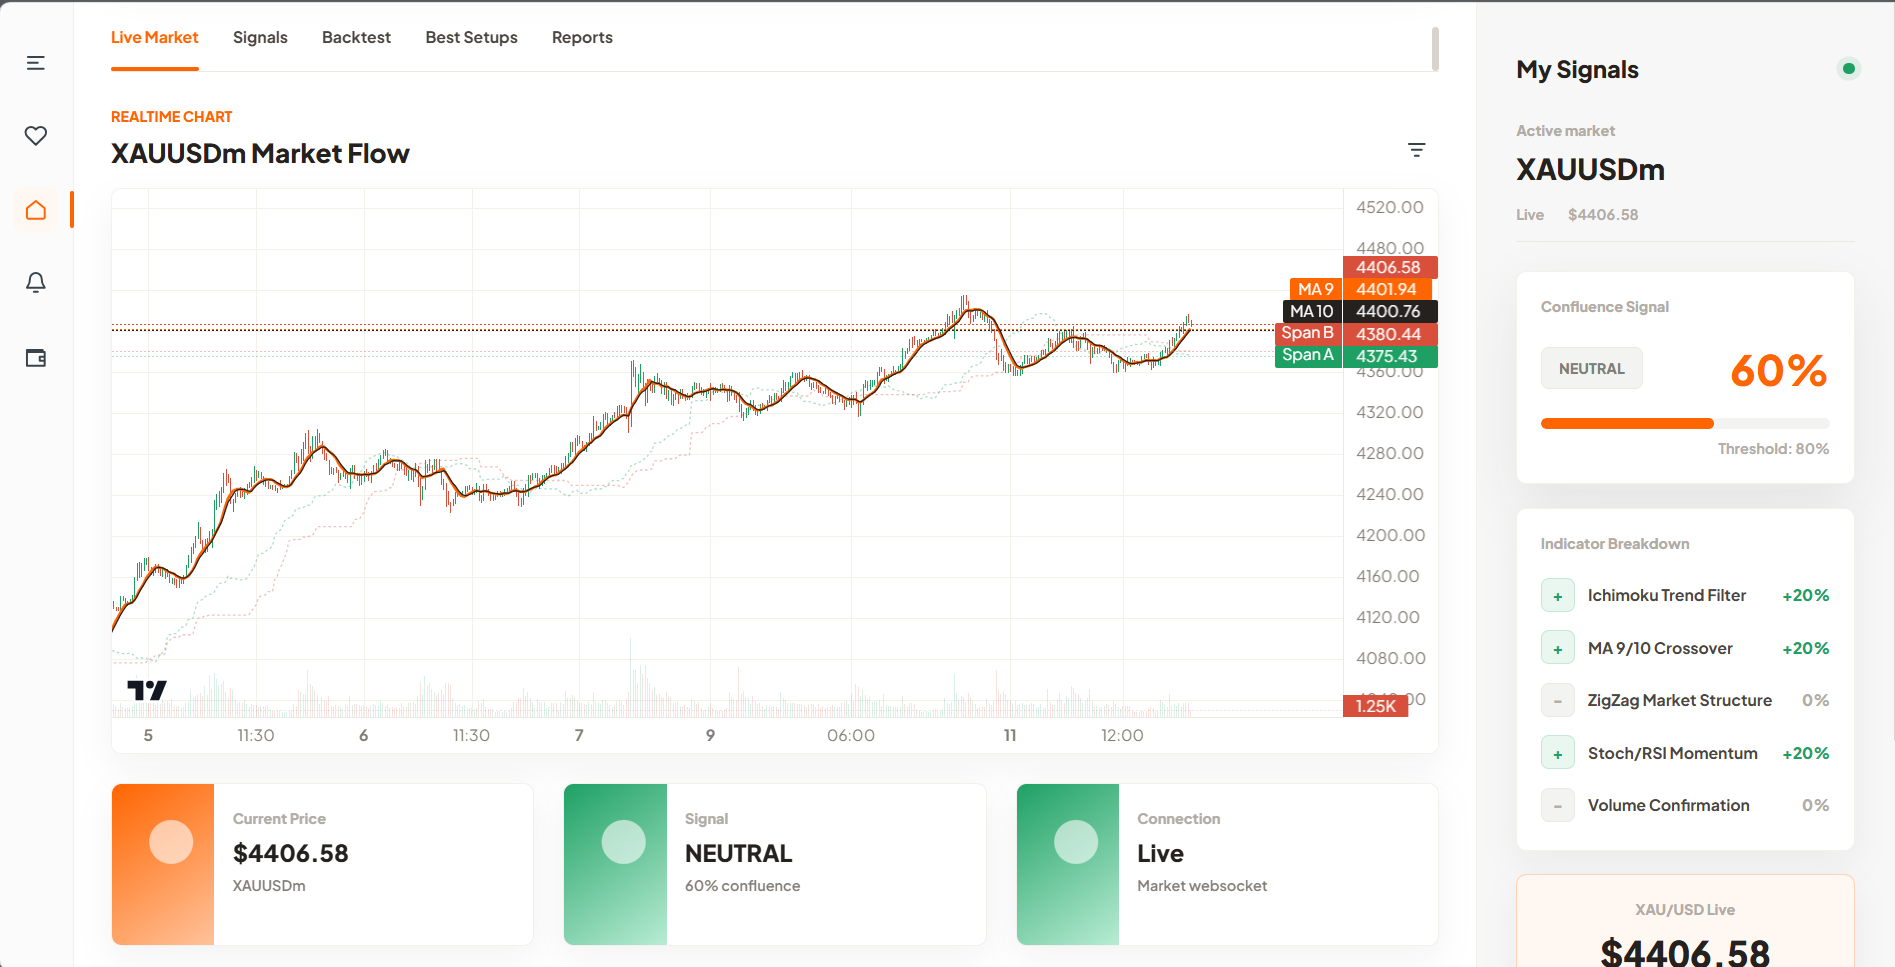Click the XAU/USD Live card heading

point(1685,910)
